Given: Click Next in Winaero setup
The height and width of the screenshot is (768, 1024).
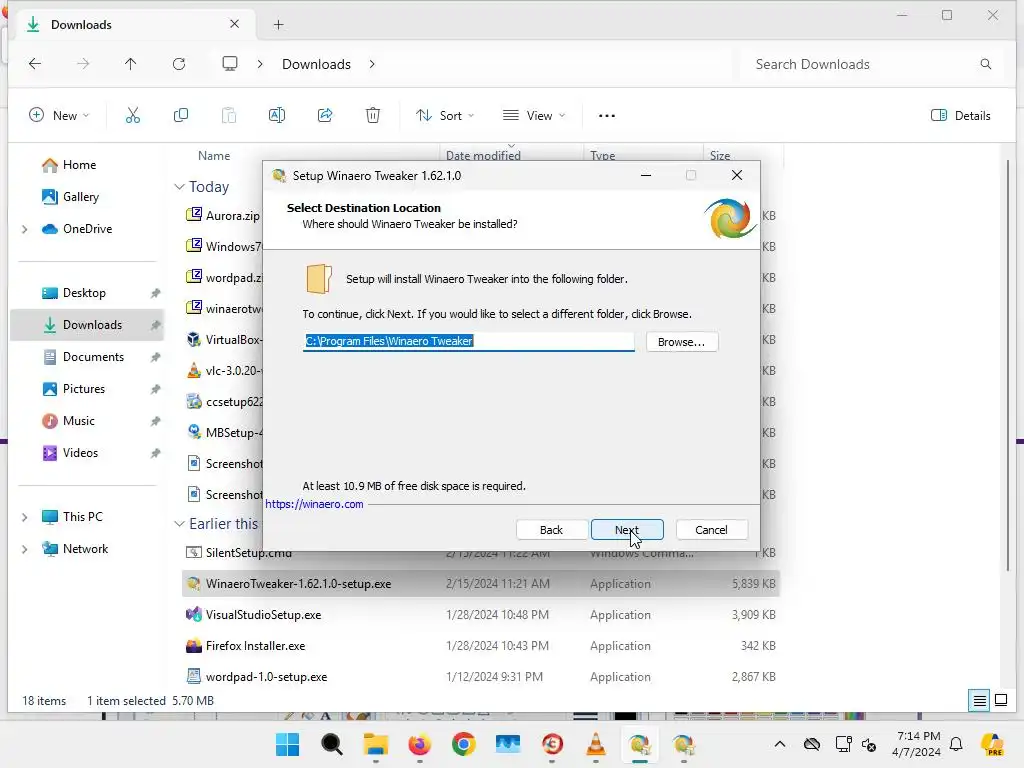Looking at the screenshot, I should tap(627, 530).
